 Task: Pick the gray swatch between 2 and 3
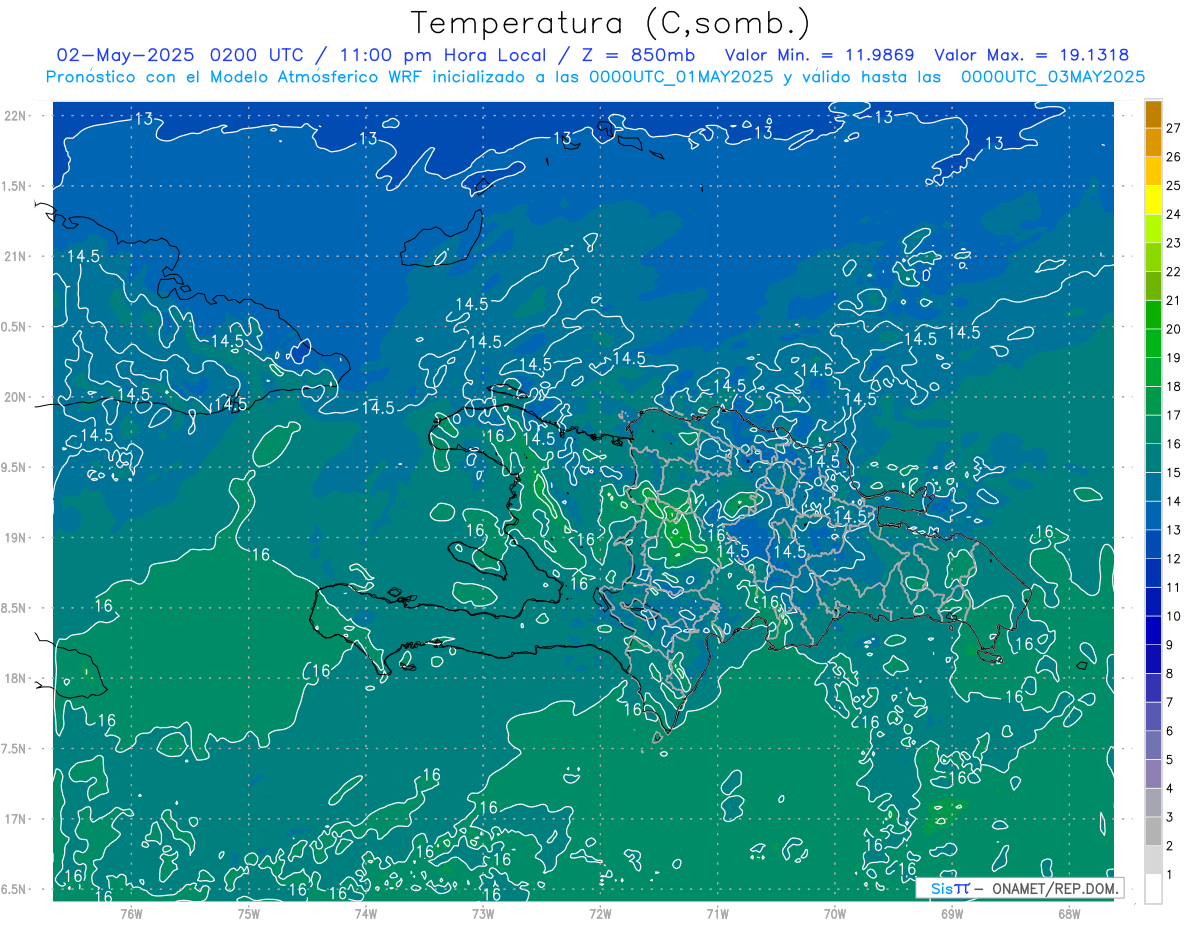click(x=1153, y=831)
